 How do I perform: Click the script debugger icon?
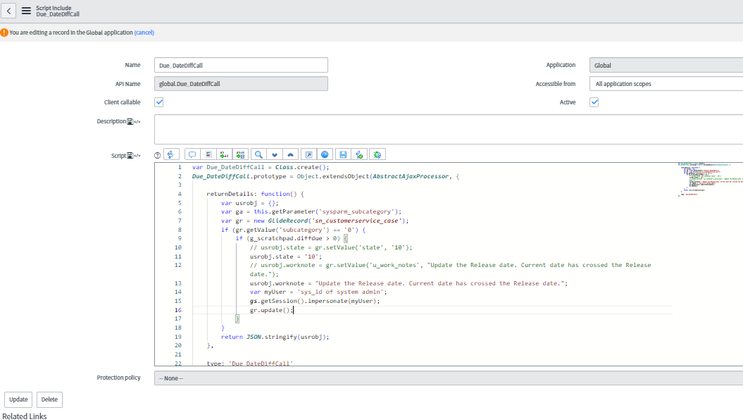[x=359, y=155]
